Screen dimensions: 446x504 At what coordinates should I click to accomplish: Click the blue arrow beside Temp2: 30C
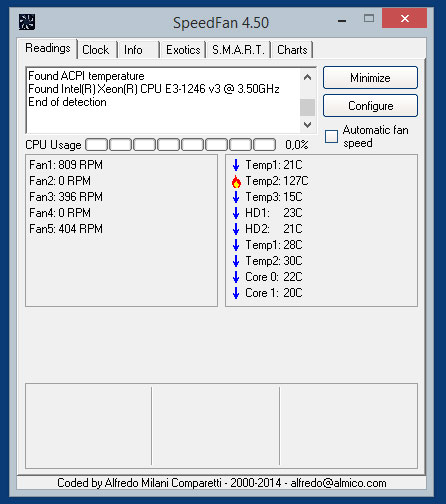[236, 261]
